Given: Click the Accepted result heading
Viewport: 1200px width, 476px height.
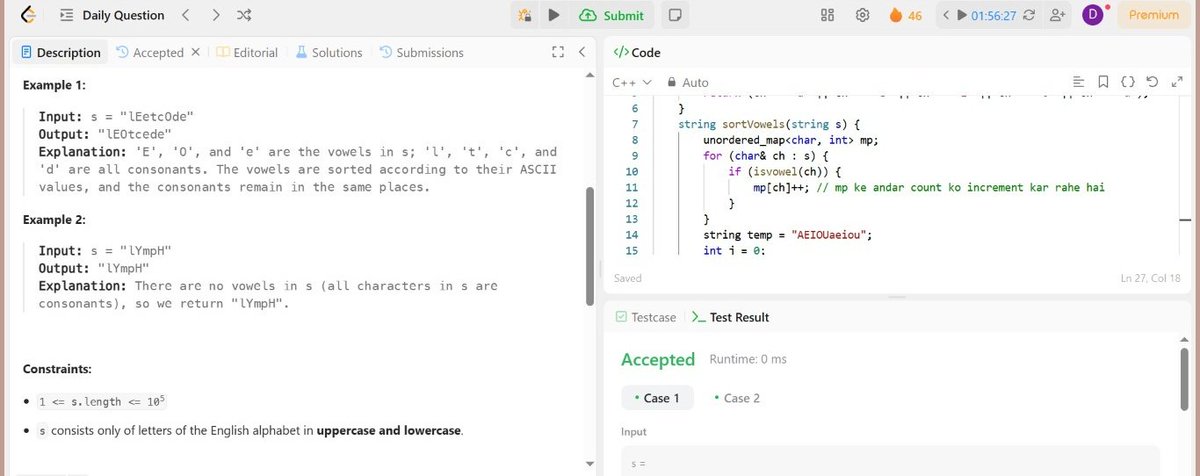Looking at the screenshot, I should pos(658,359).
